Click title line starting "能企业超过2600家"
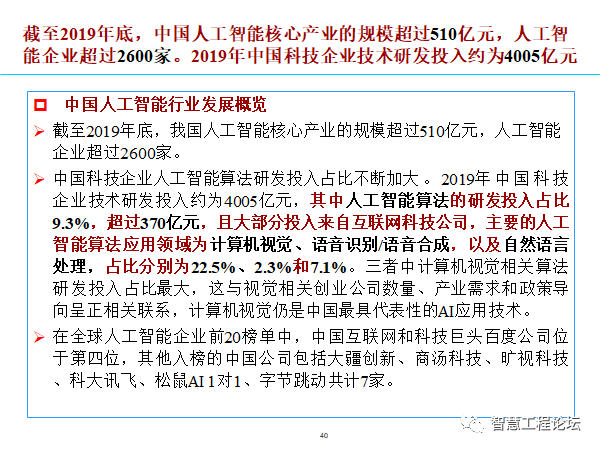The width and height of the screenshot is (600, 450). click(300, 56)
